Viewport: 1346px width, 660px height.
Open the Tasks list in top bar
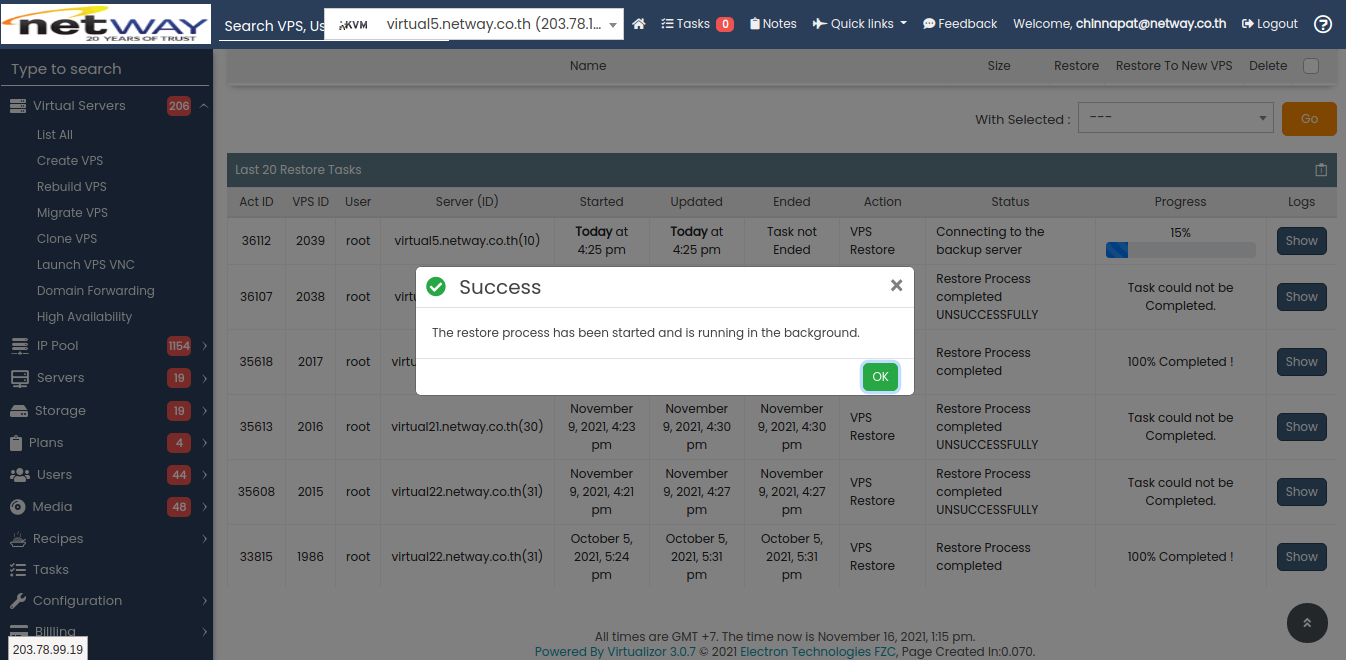[697, 24]
